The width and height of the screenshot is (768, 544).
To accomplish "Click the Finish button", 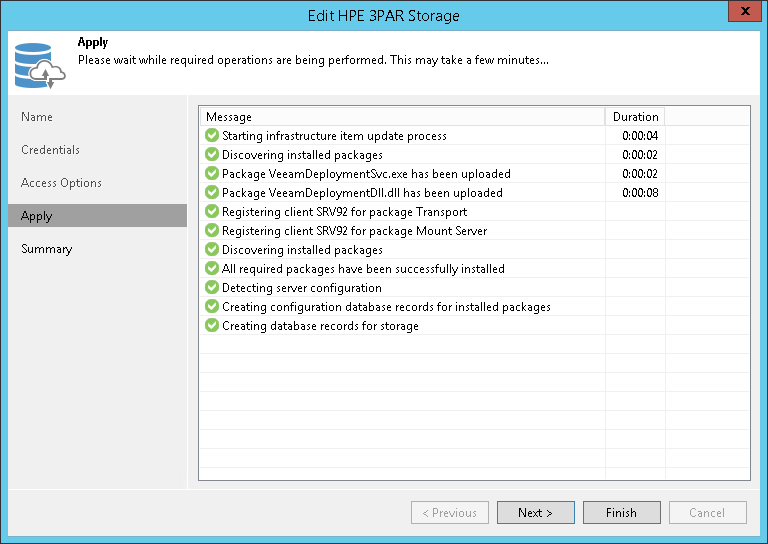I will (621, 513).
